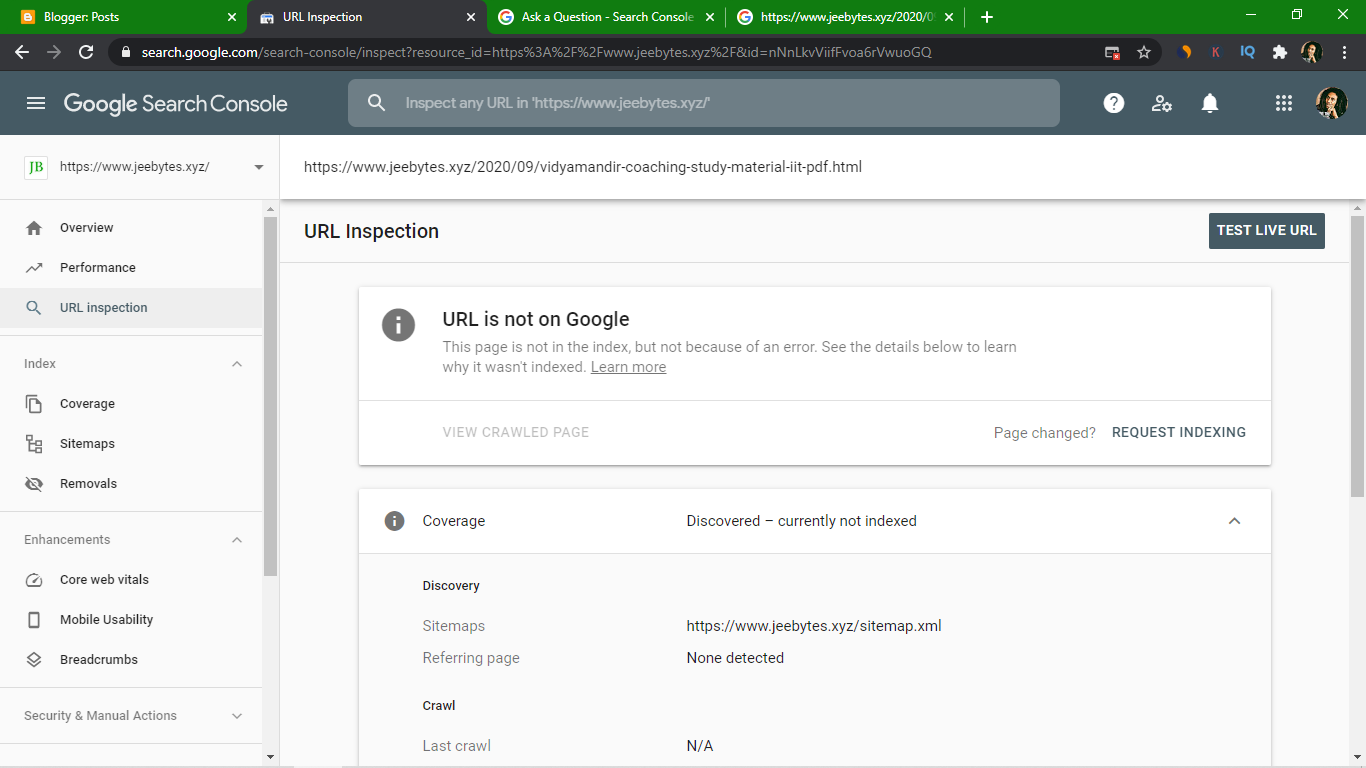This screenshot has width=1366, height=768.
Task: Open the Google apps grid
Action: pos(1283,103)
